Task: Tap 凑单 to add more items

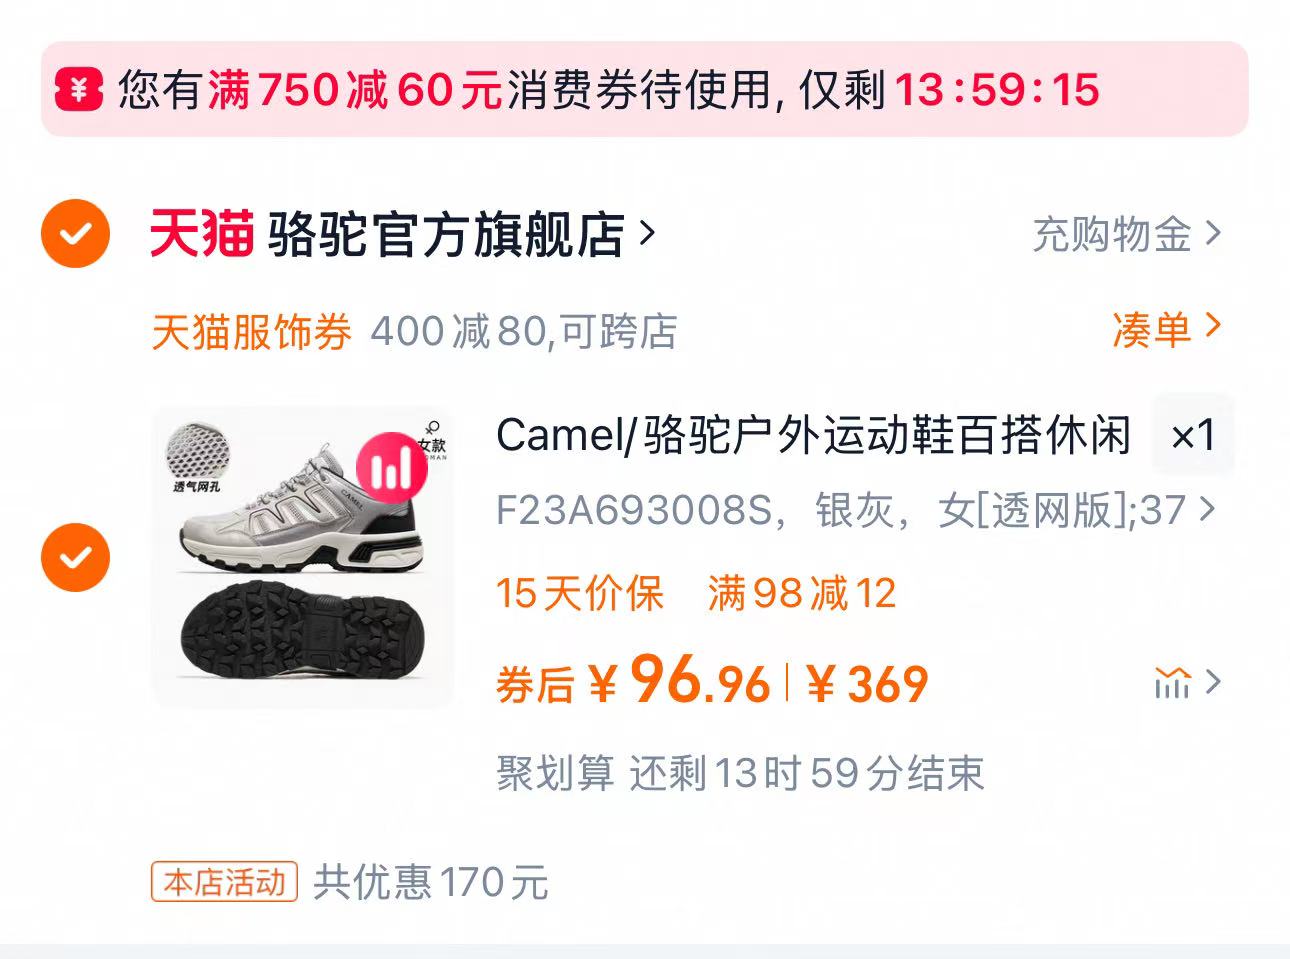Action: point(1167,329)
